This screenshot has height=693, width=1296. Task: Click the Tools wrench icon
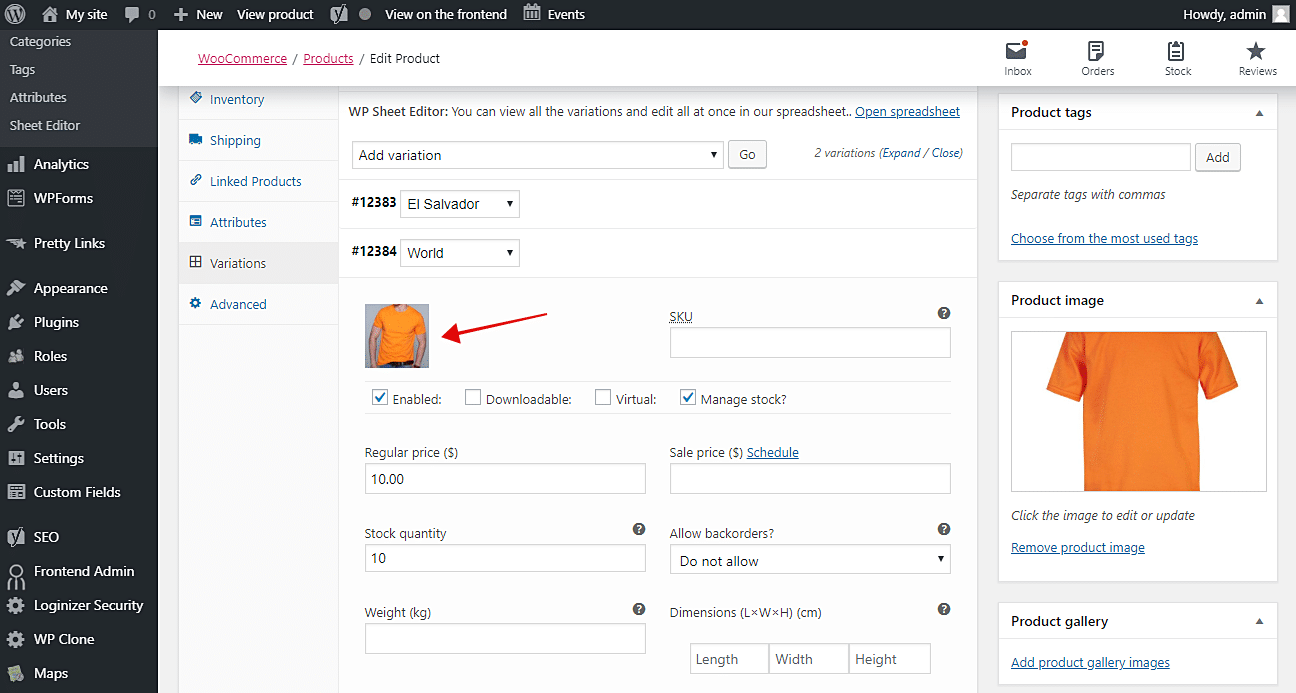16,424
